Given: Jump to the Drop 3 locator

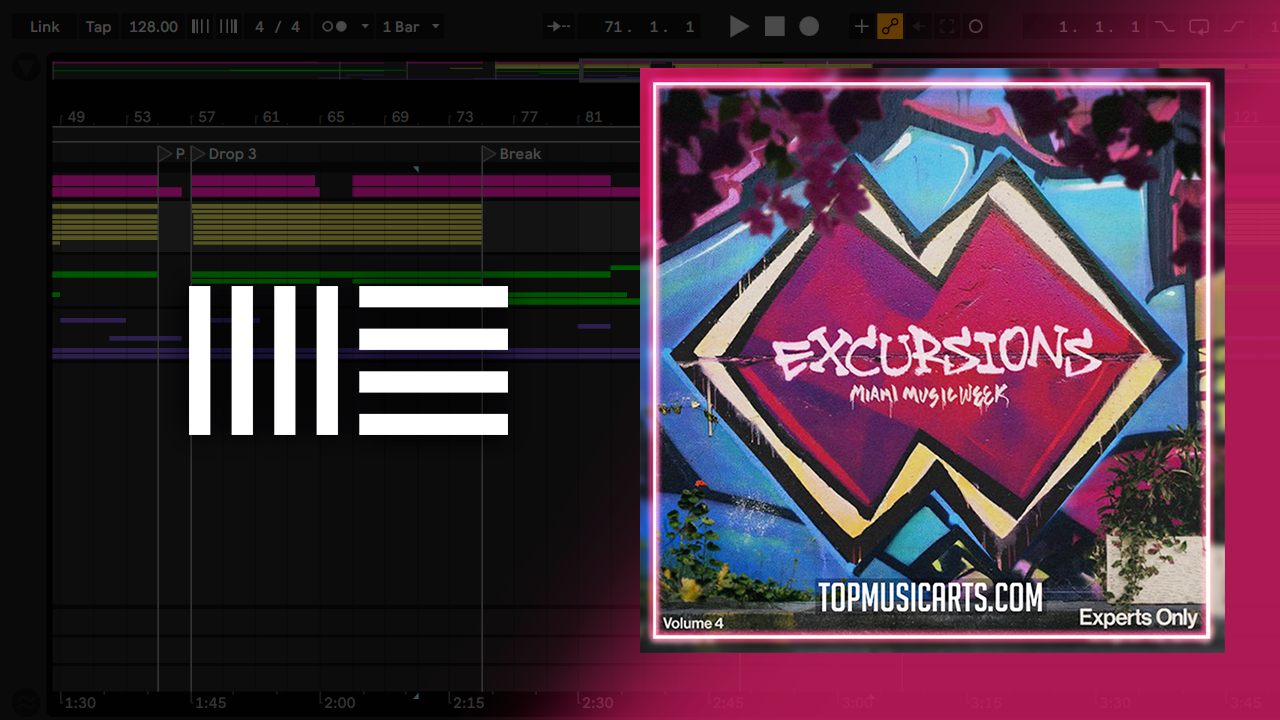Looking at the screenshot, I should tap(198, 154).
